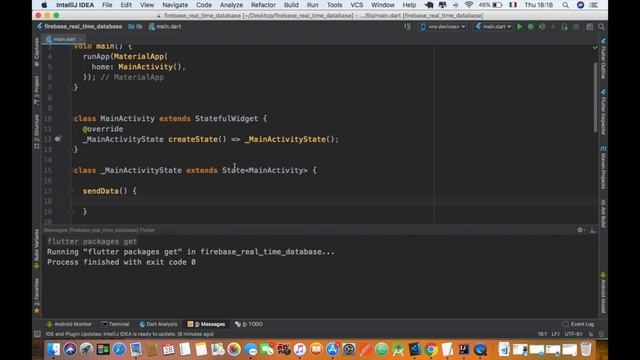This screenshot has height=360, width=640.
Task: Open the Structure tool window strip
Action: click(36, 131)
